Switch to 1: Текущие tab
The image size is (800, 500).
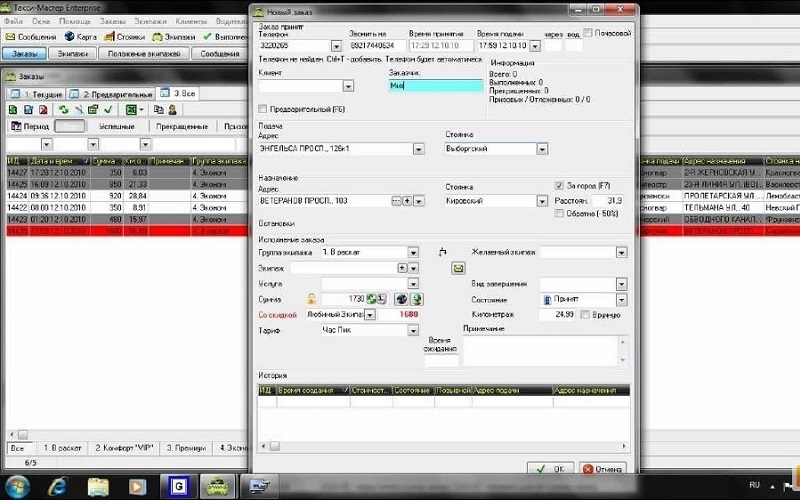tap(36, 94)
